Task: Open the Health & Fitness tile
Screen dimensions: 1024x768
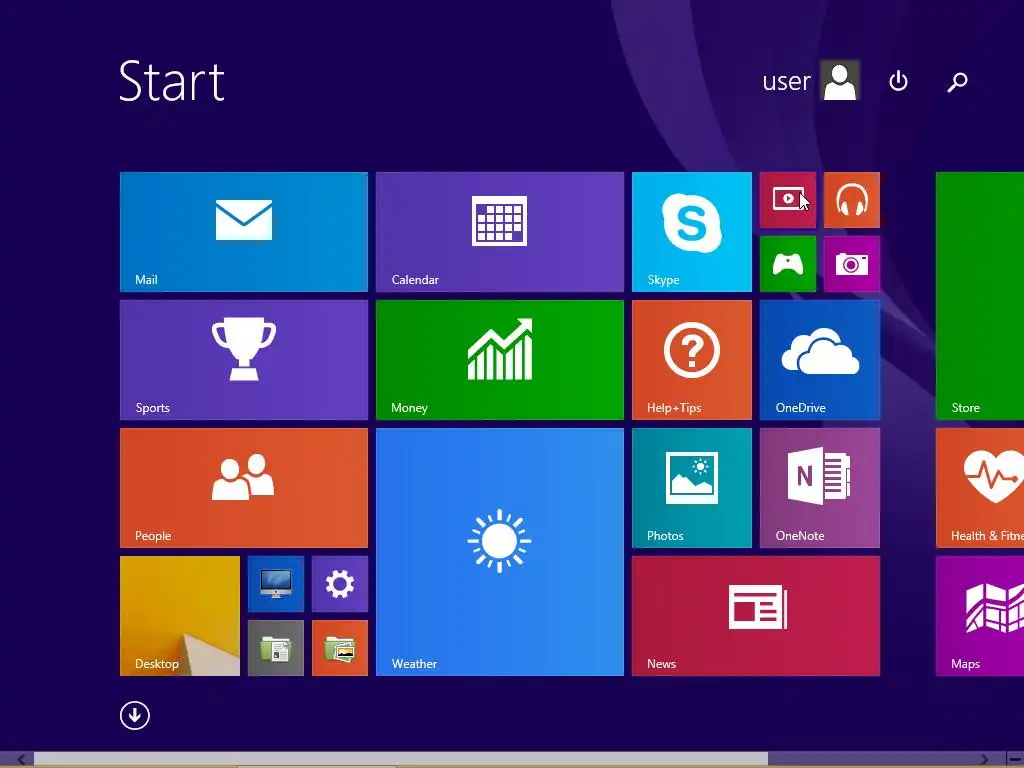Action: pyautogui.click(x=980, y=488)
